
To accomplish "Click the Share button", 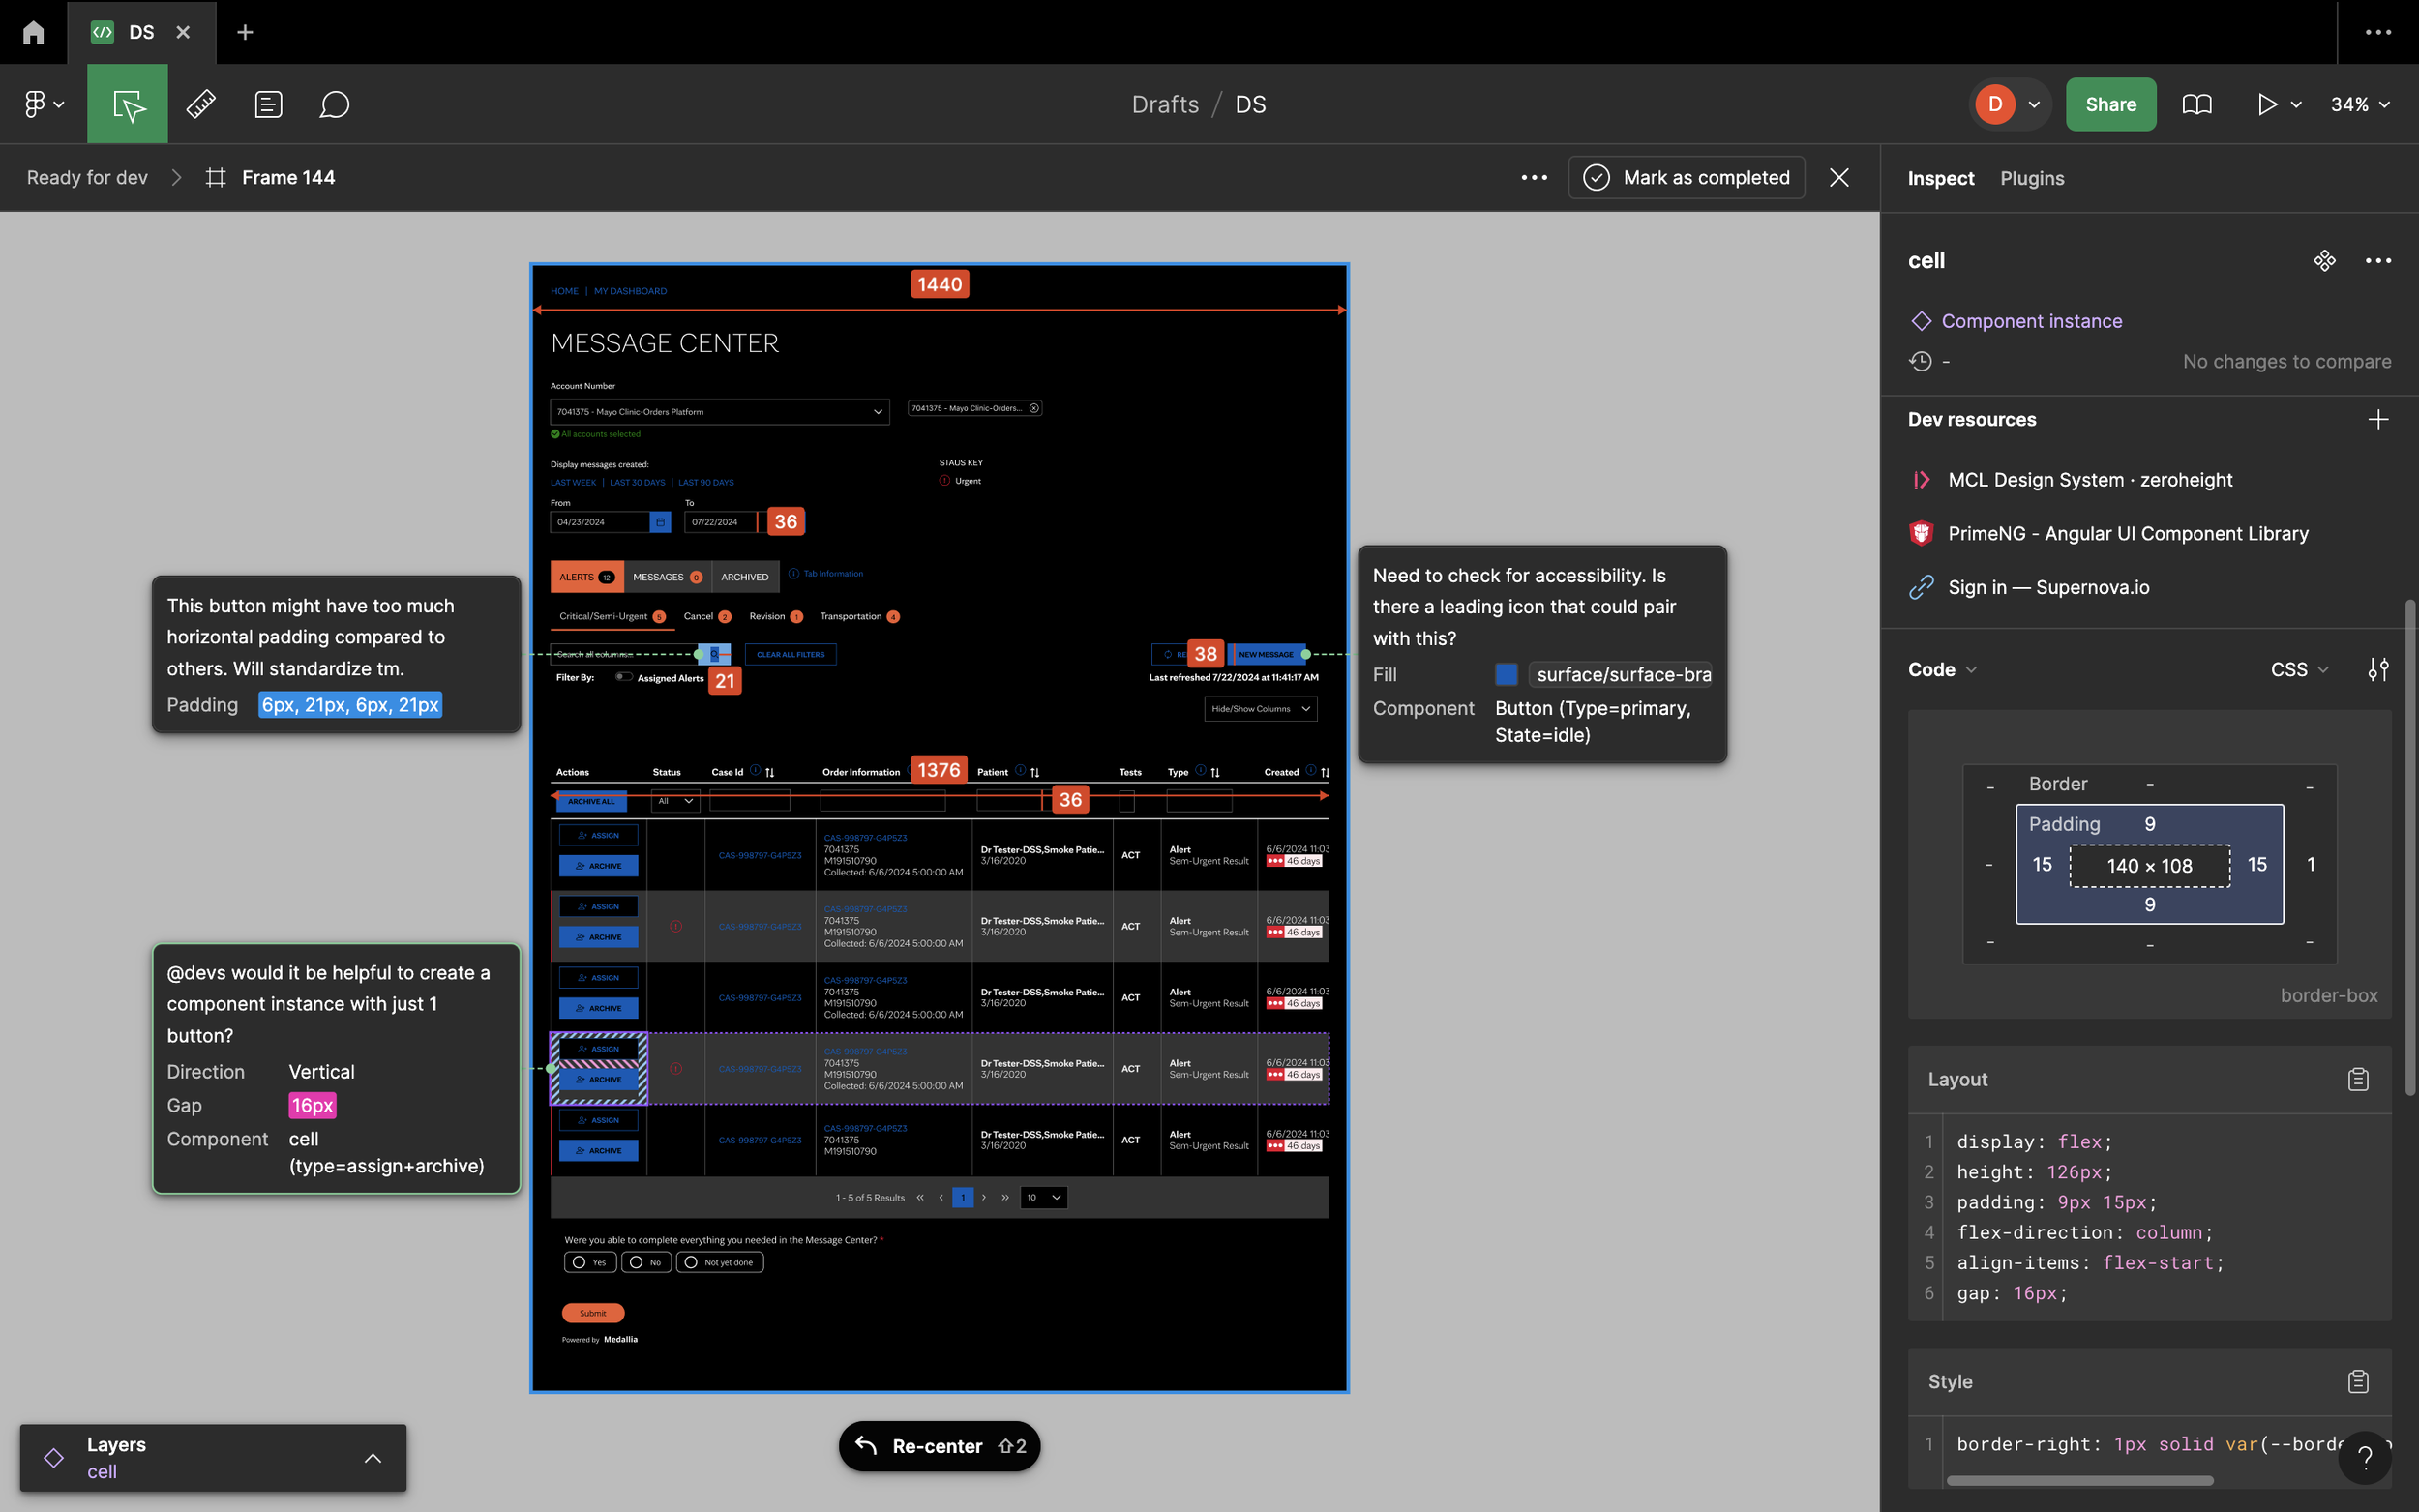I will coord(2110,104).
